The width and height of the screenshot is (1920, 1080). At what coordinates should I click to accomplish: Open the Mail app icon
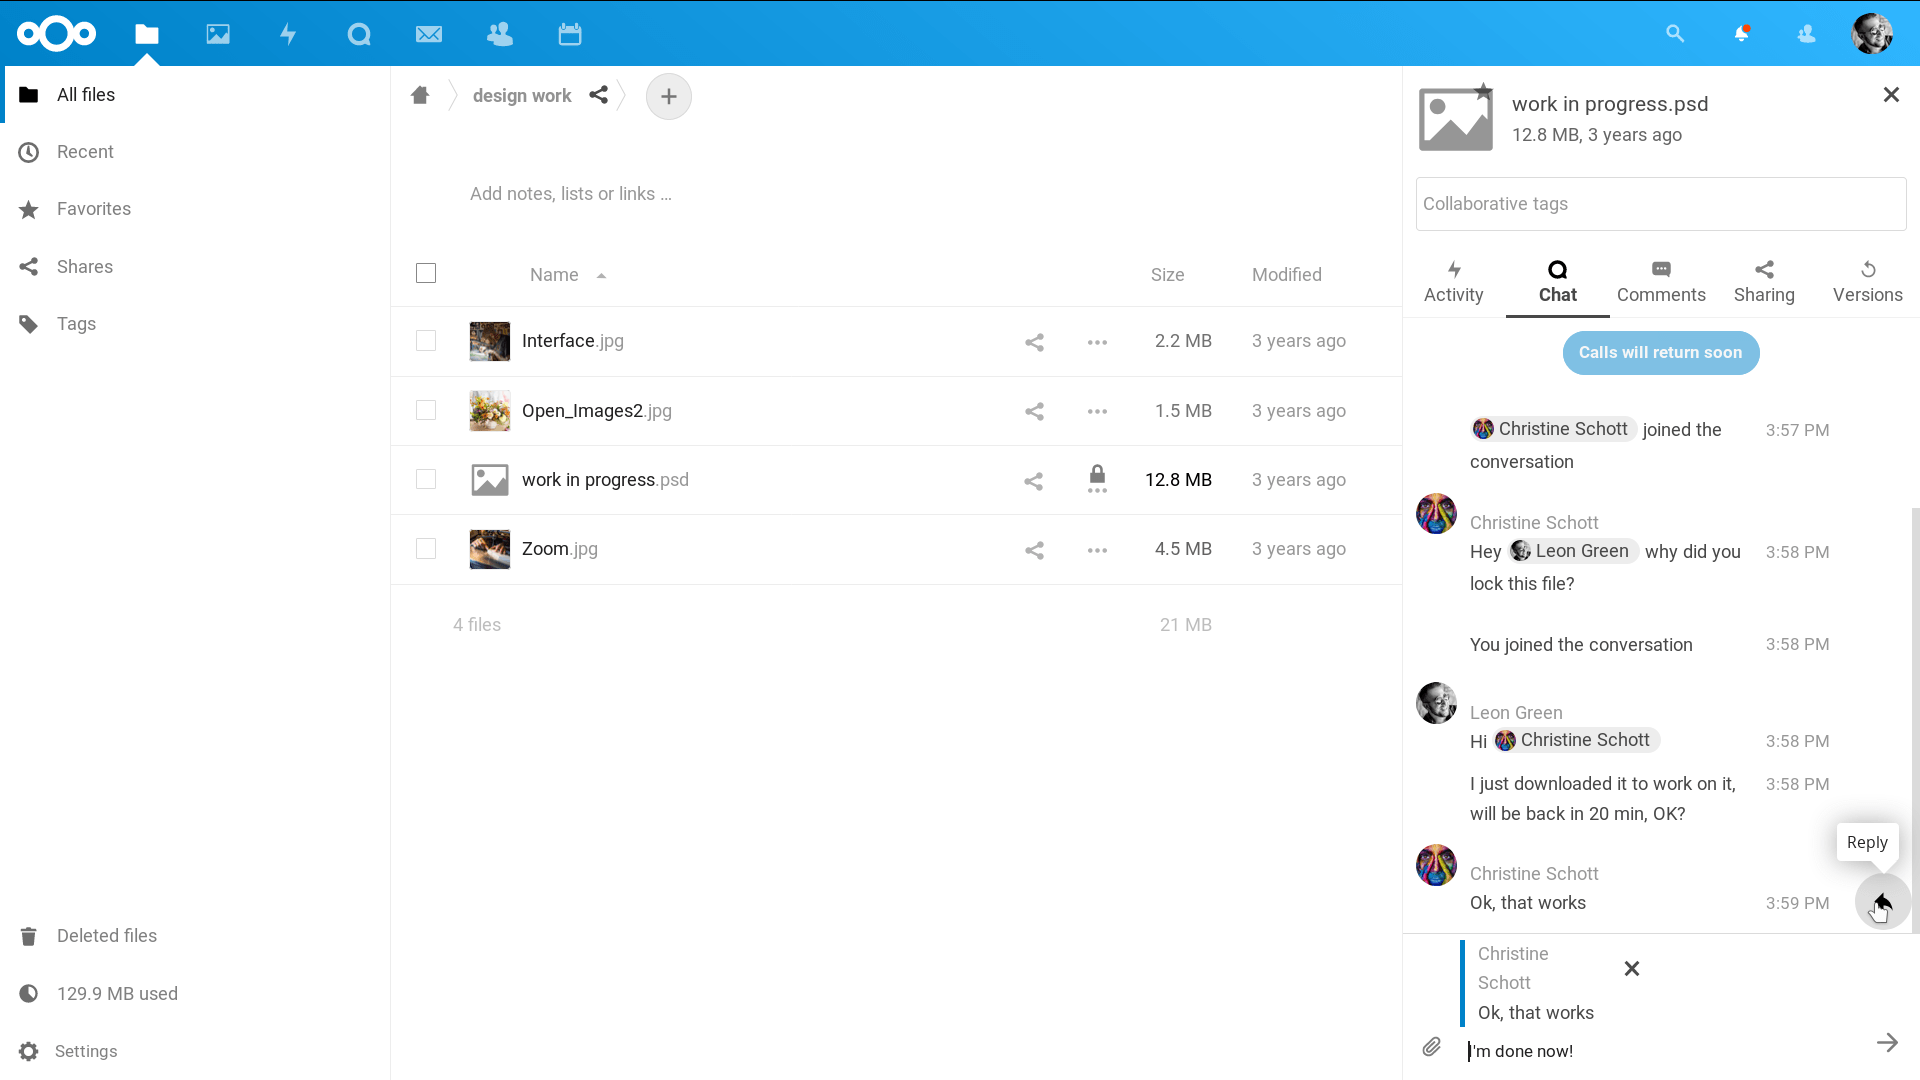click(429, 35)
